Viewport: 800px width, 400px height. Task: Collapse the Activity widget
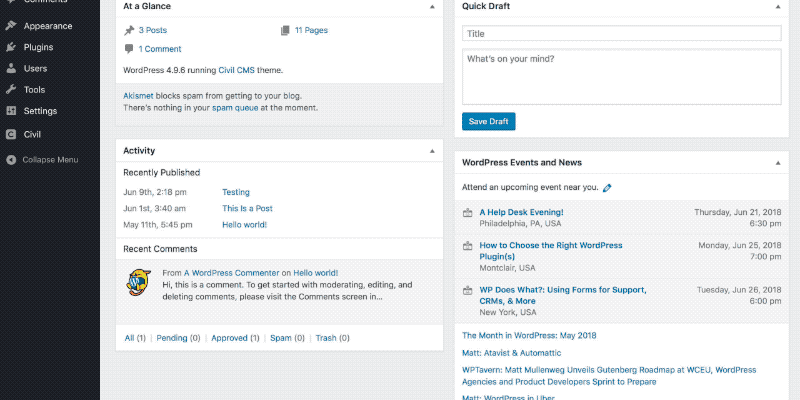point(432,151)
